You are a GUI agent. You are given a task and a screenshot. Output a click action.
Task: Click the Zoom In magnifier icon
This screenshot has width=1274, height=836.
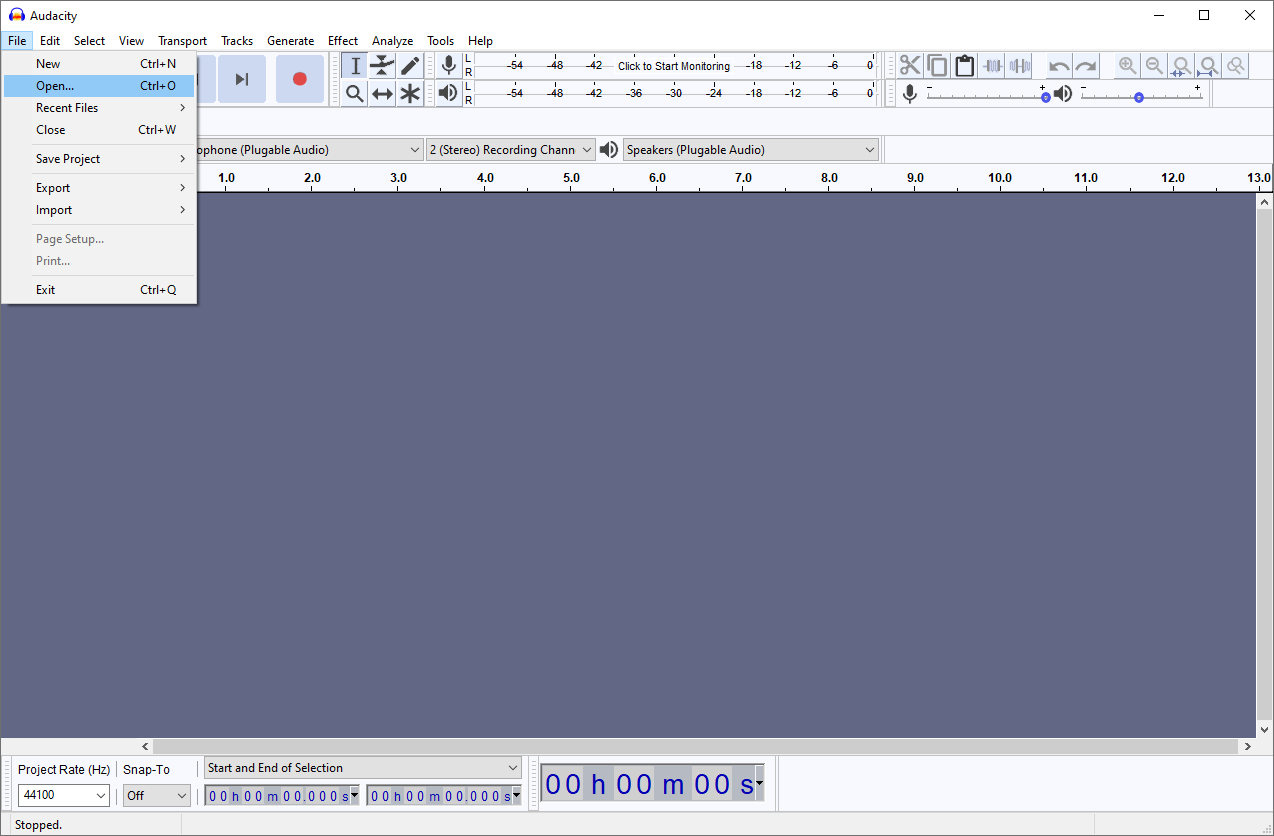point(1127,66)
